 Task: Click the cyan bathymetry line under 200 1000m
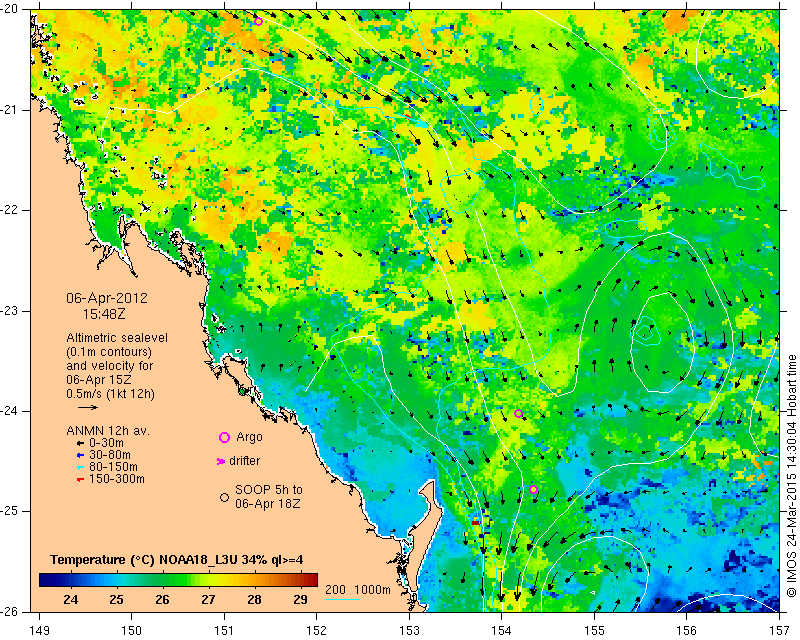(342, 599)
